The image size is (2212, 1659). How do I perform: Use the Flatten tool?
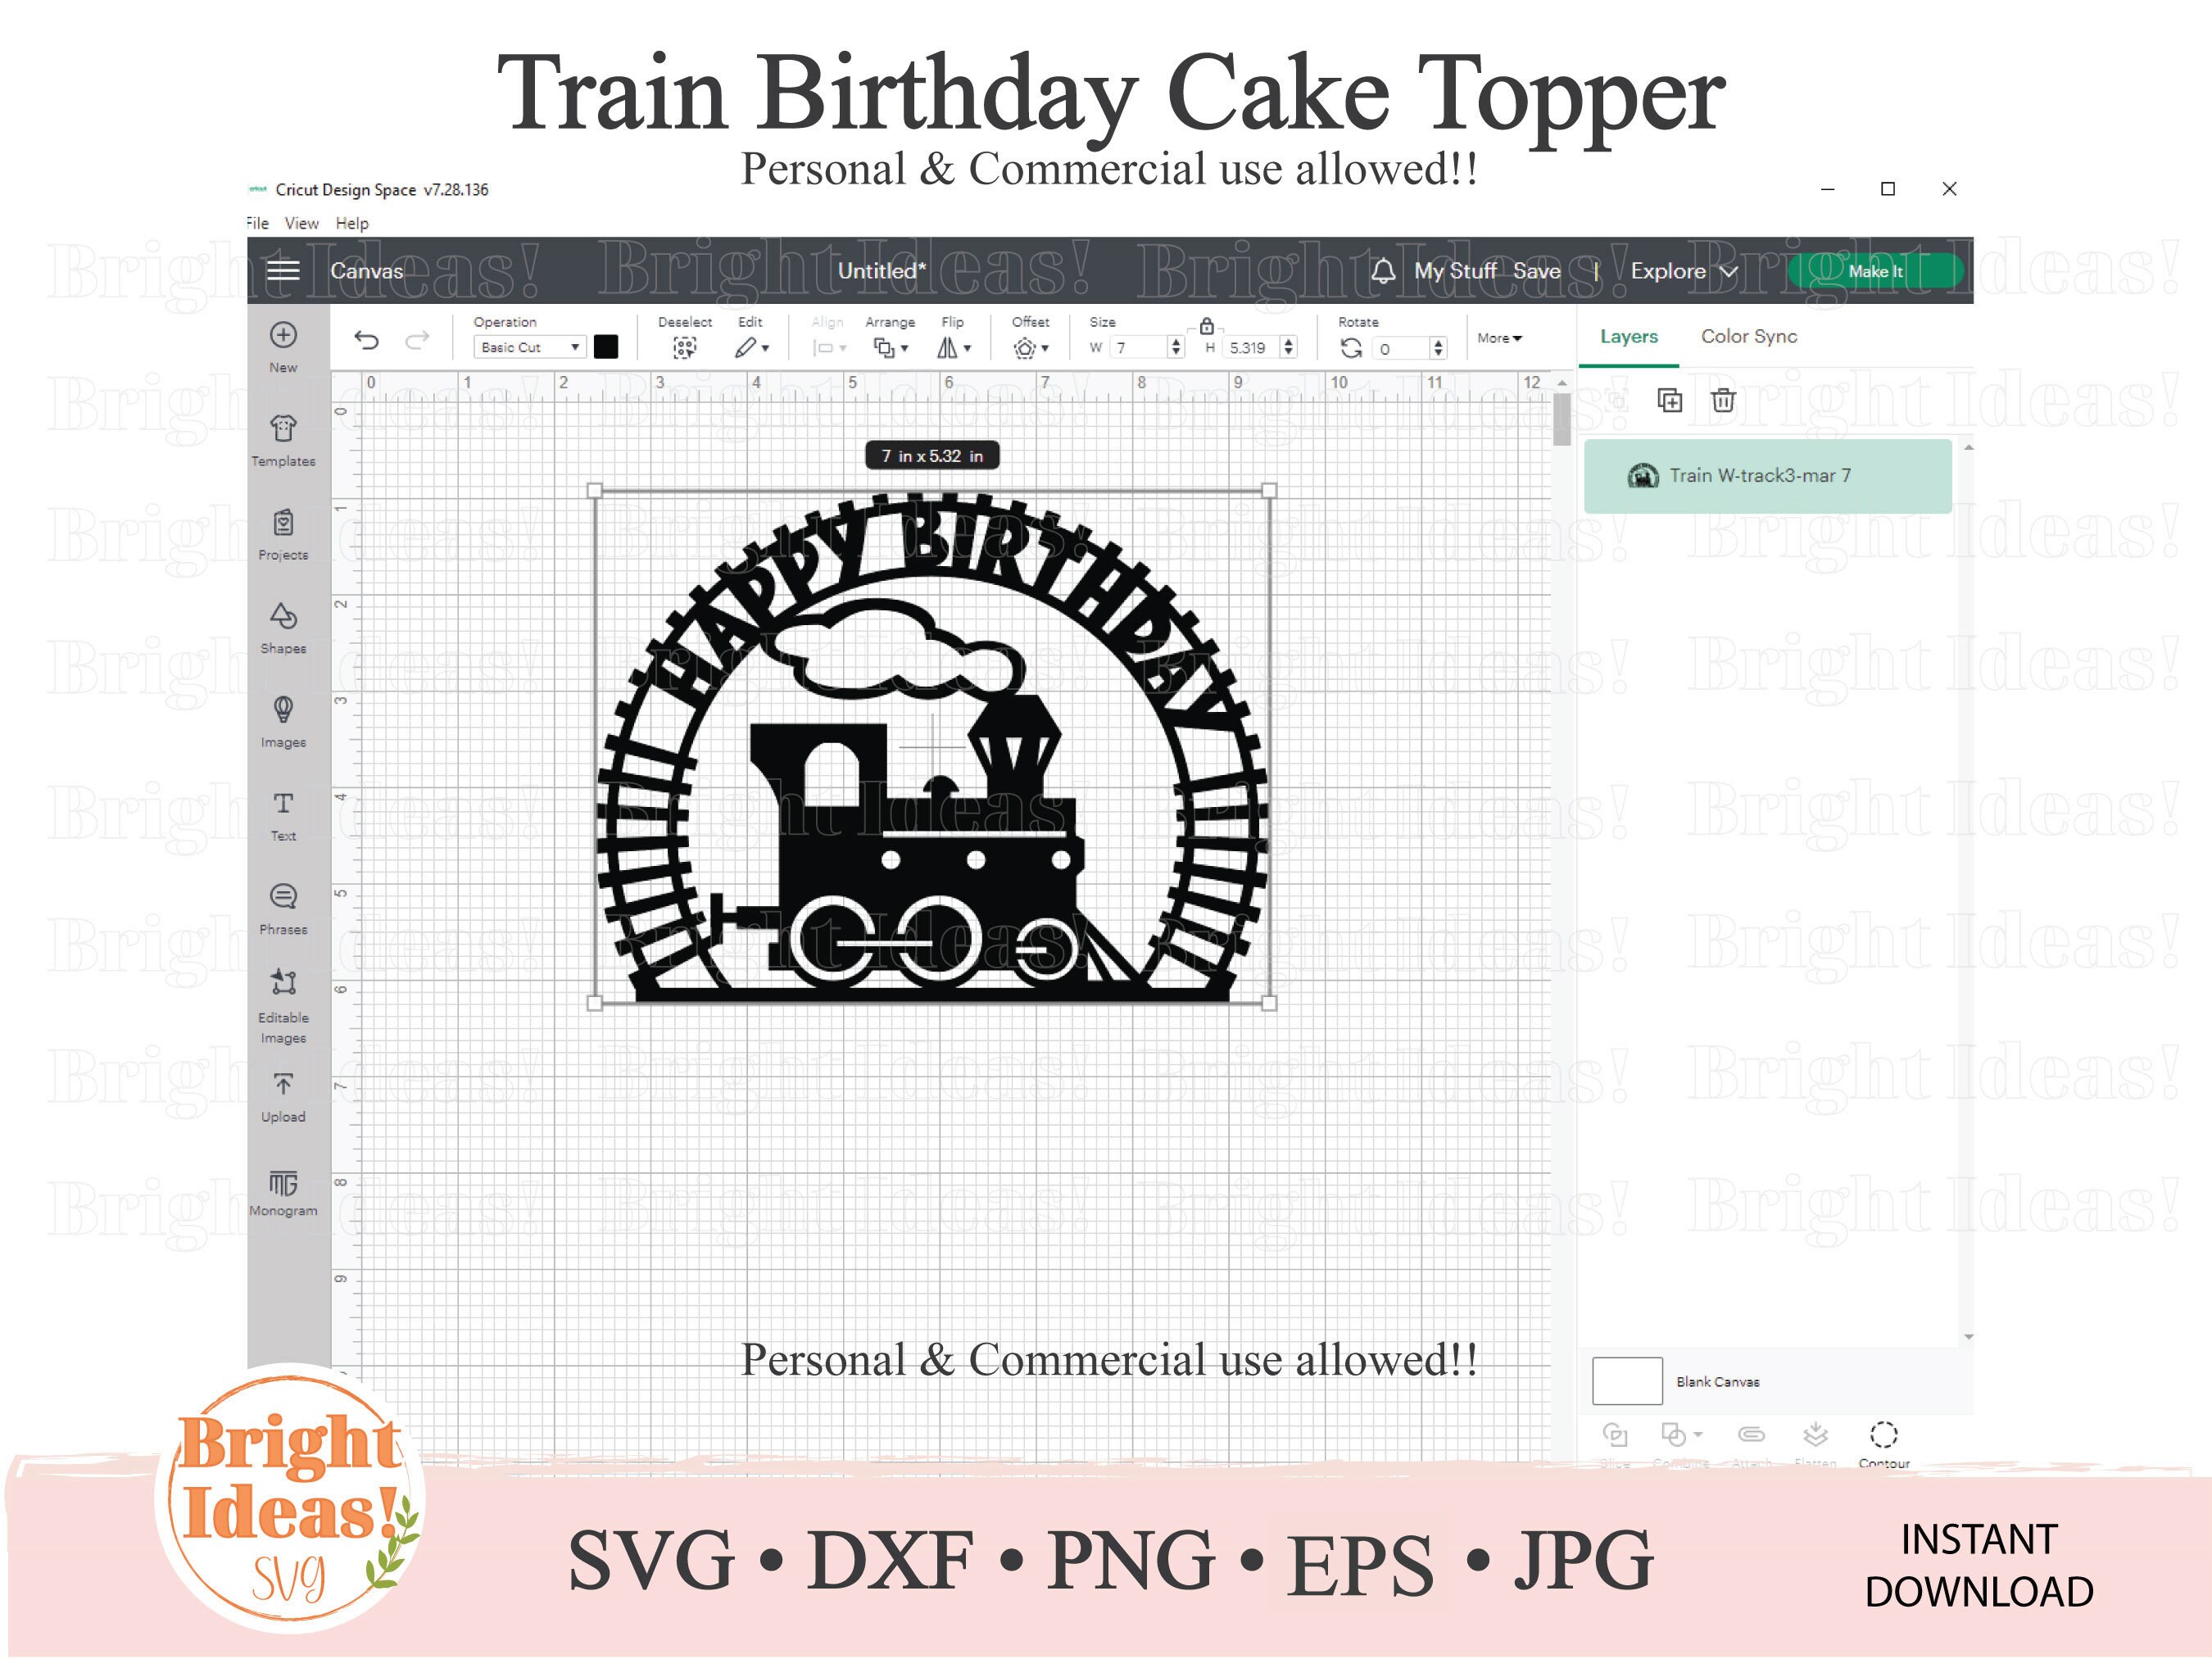pos(1815,1435)
